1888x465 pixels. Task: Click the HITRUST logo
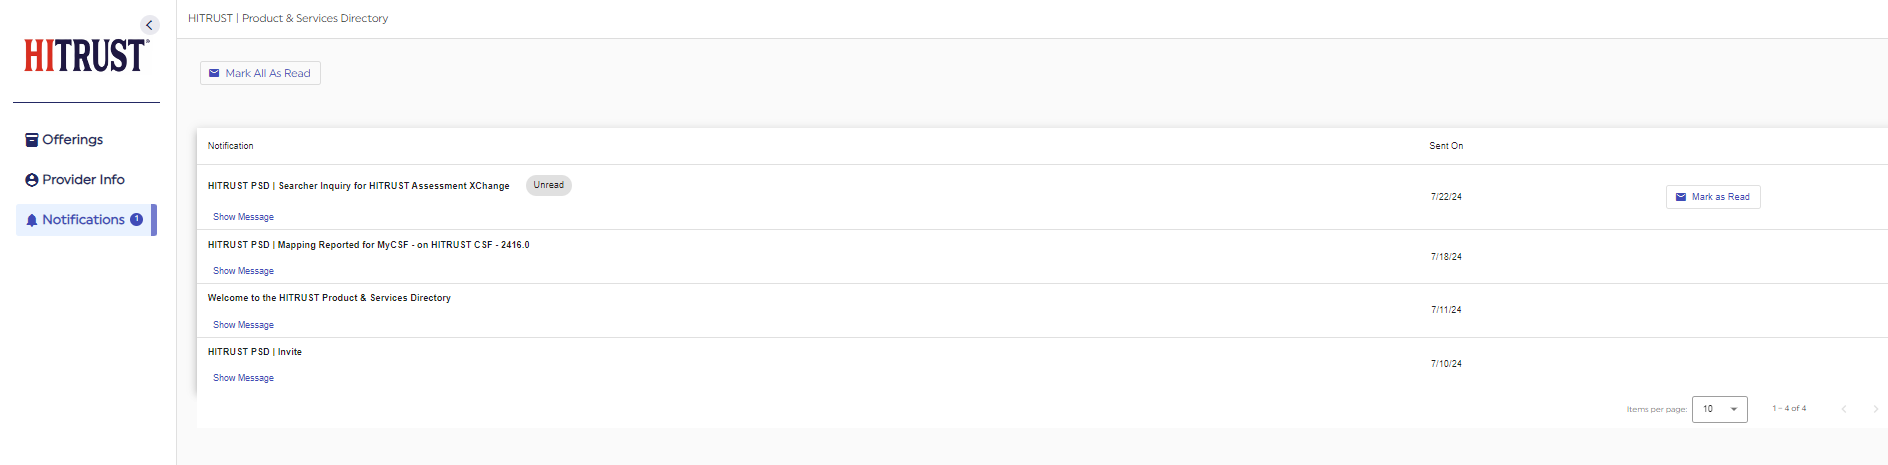click(87, 56)
